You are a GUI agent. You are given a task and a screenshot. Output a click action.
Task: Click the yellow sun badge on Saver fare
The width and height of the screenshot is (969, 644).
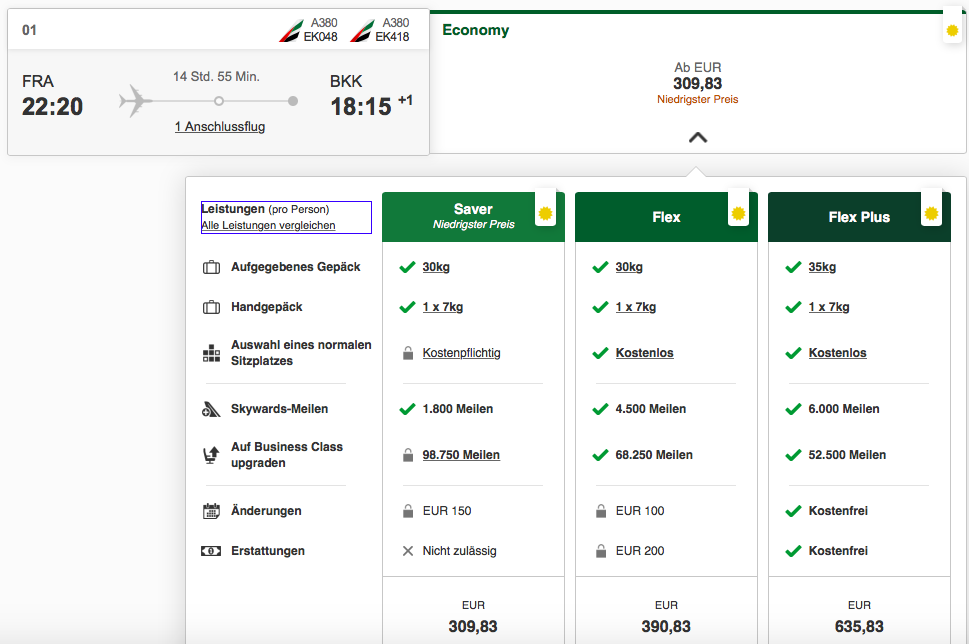coord(545,213)
